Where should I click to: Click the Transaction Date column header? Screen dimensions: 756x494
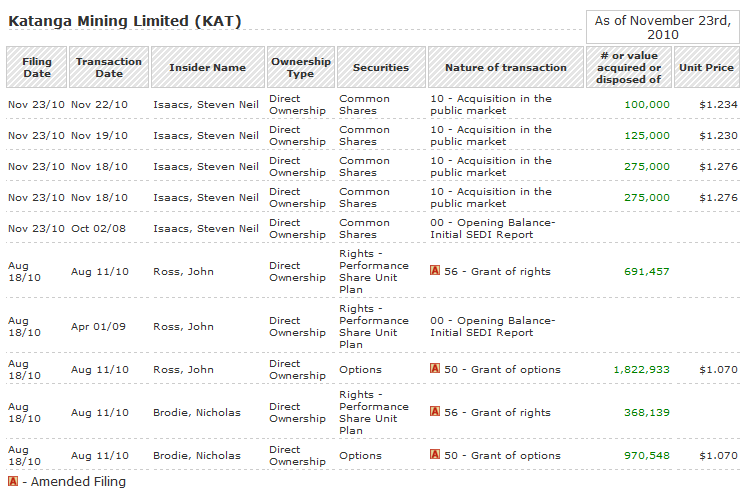click(109, 67)
